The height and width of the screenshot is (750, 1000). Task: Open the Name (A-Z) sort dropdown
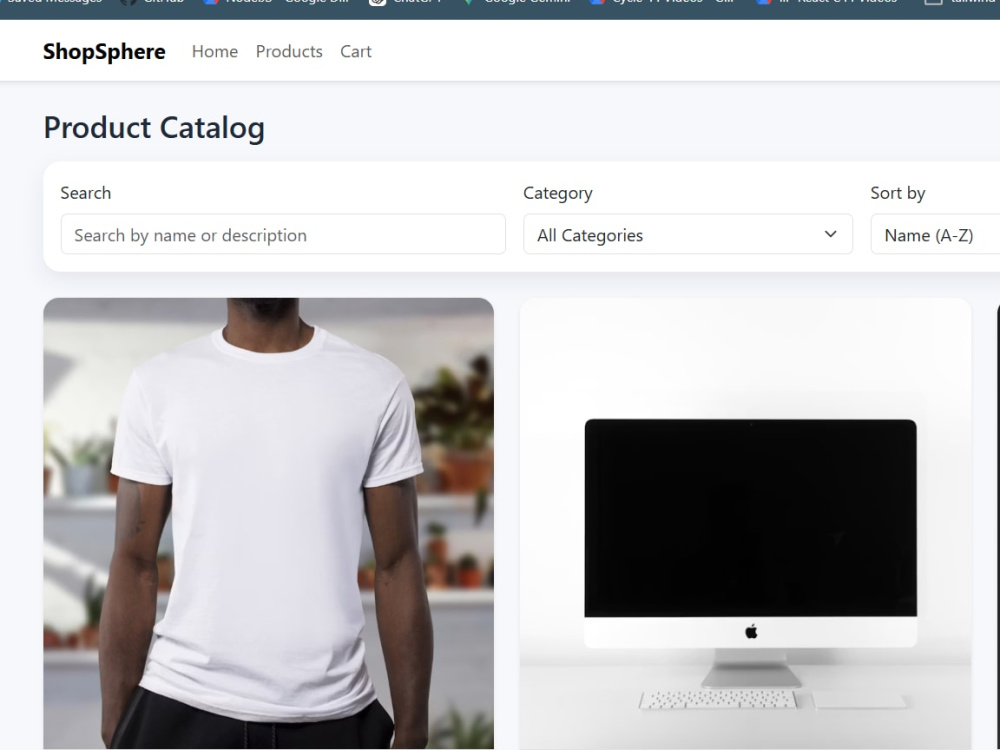935,235
